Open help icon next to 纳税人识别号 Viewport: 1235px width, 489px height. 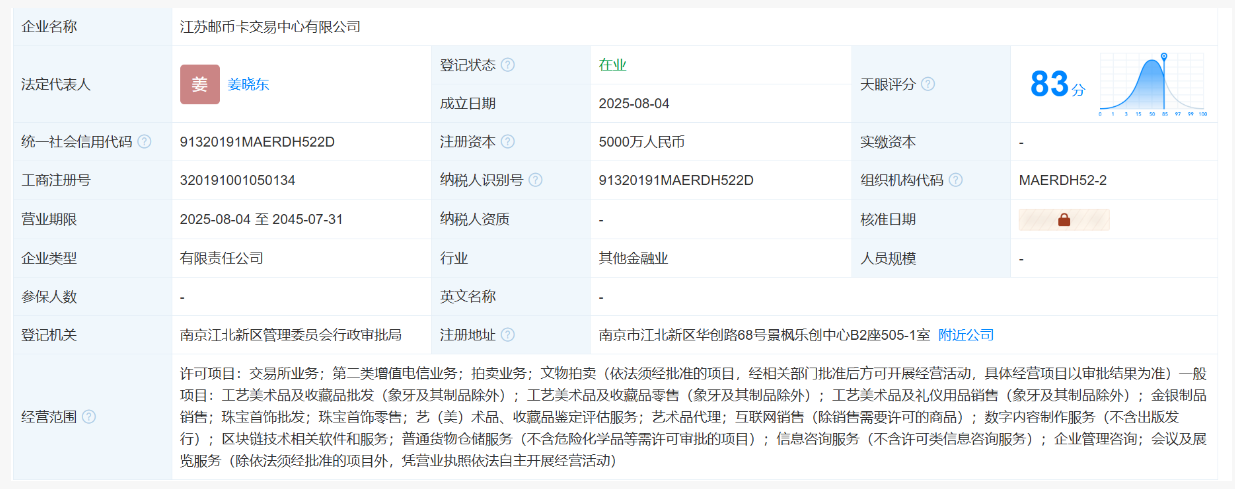coord(536,181)
